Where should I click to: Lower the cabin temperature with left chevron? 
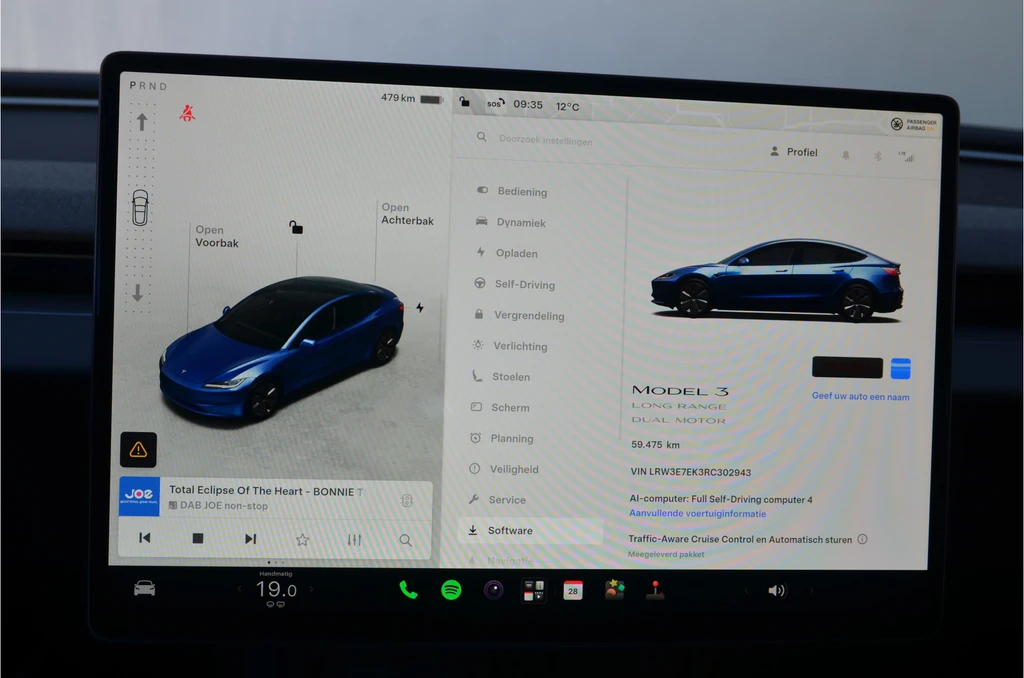pyautogui.click(x=240, y=589)
